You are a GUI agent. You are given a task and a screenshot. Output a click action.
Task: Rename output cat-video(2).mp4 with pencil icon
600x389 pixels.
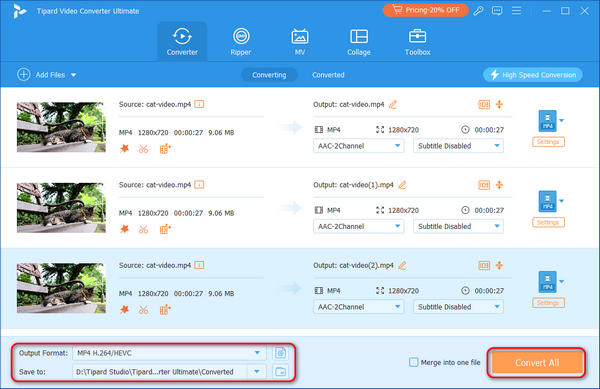click(x=402, y=265)
